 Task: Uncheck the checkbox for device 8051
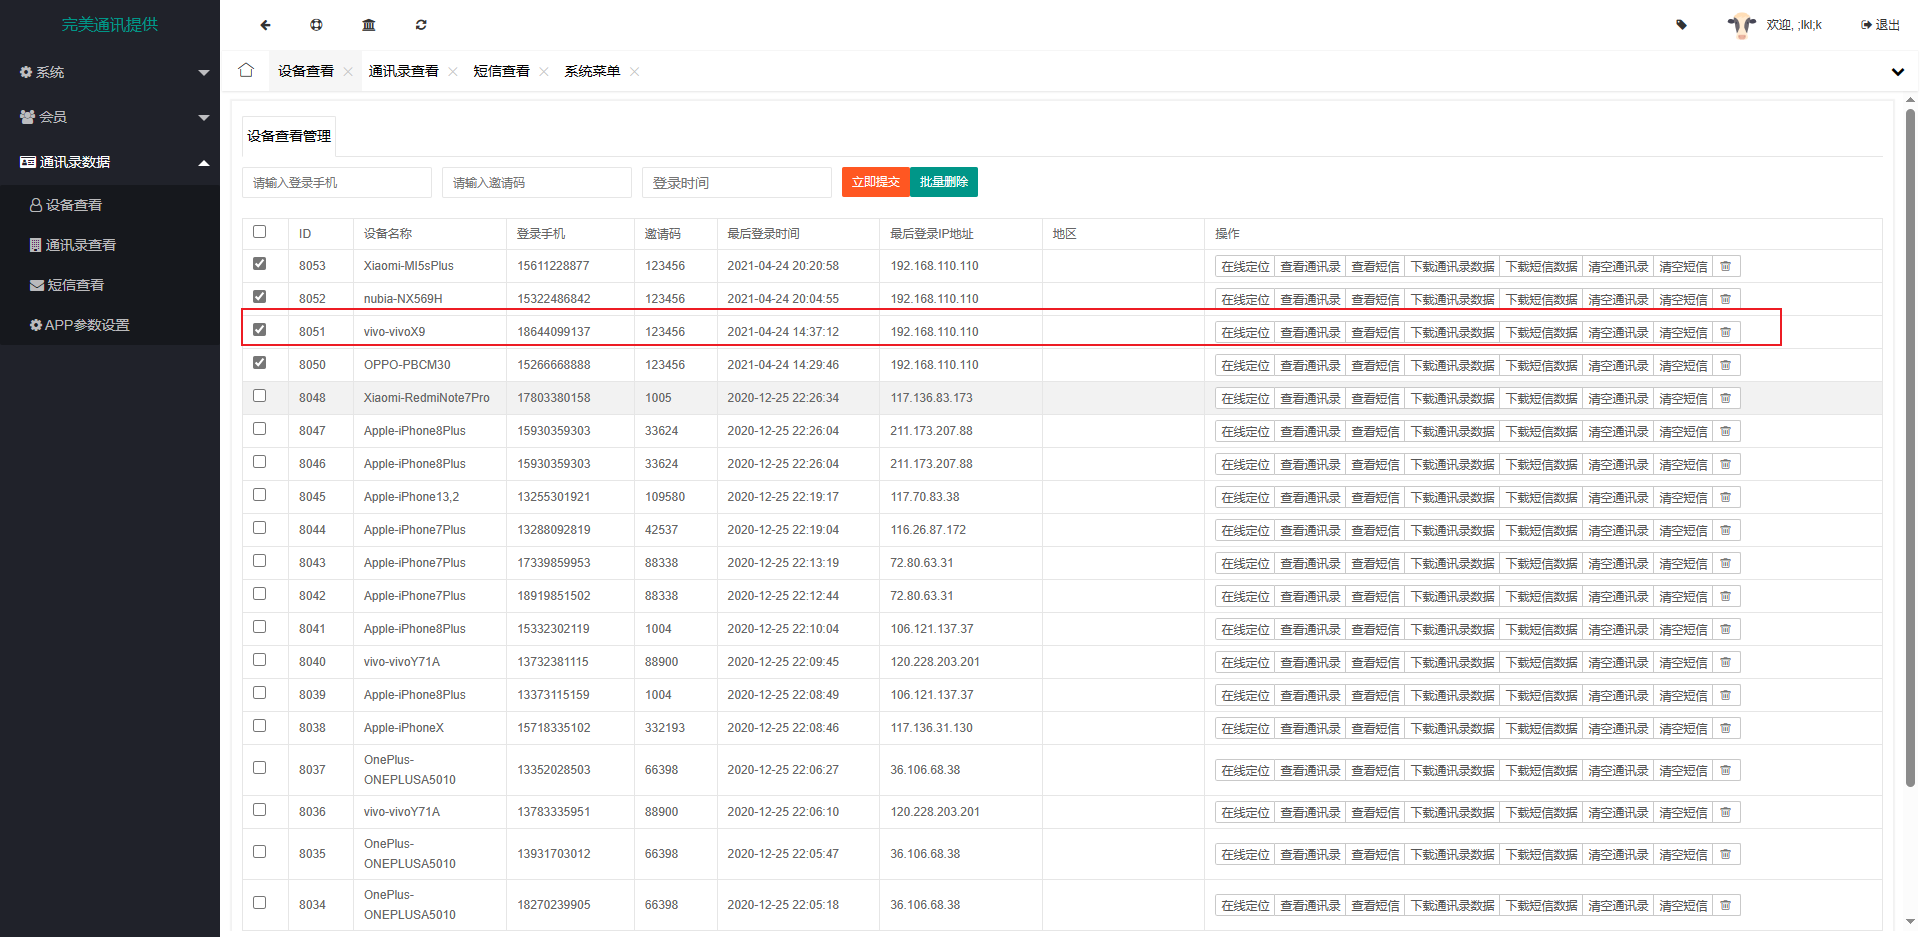(260, 330)
